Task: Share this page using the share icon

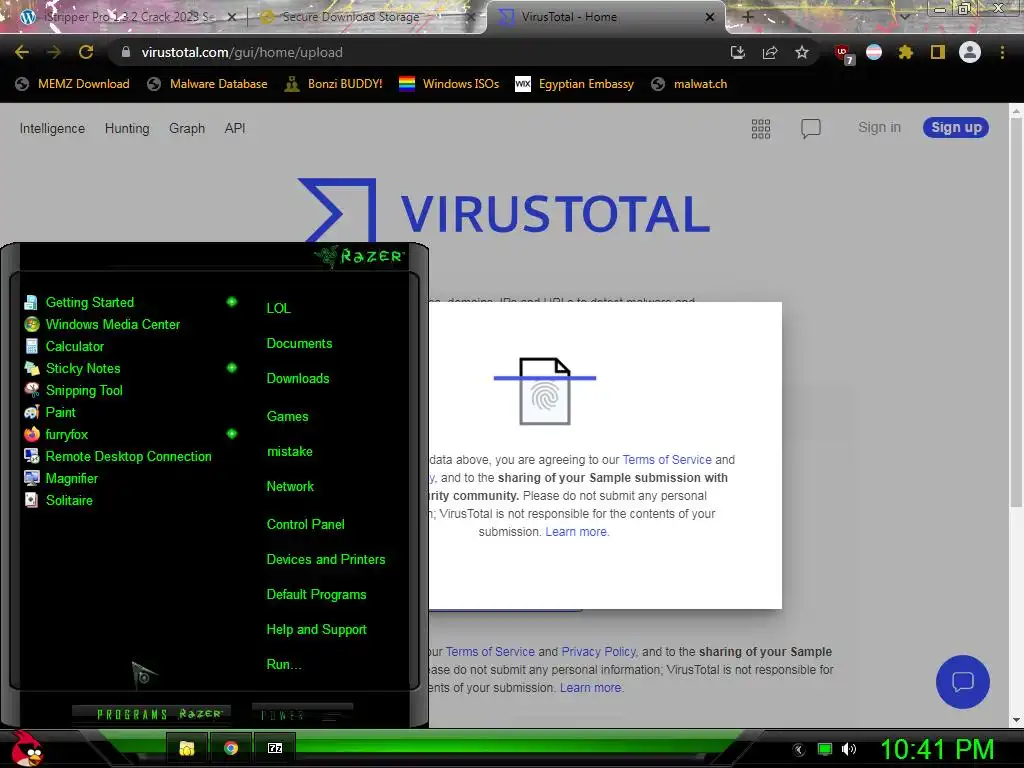Action: pyautogui.click(x=770, y=52)
